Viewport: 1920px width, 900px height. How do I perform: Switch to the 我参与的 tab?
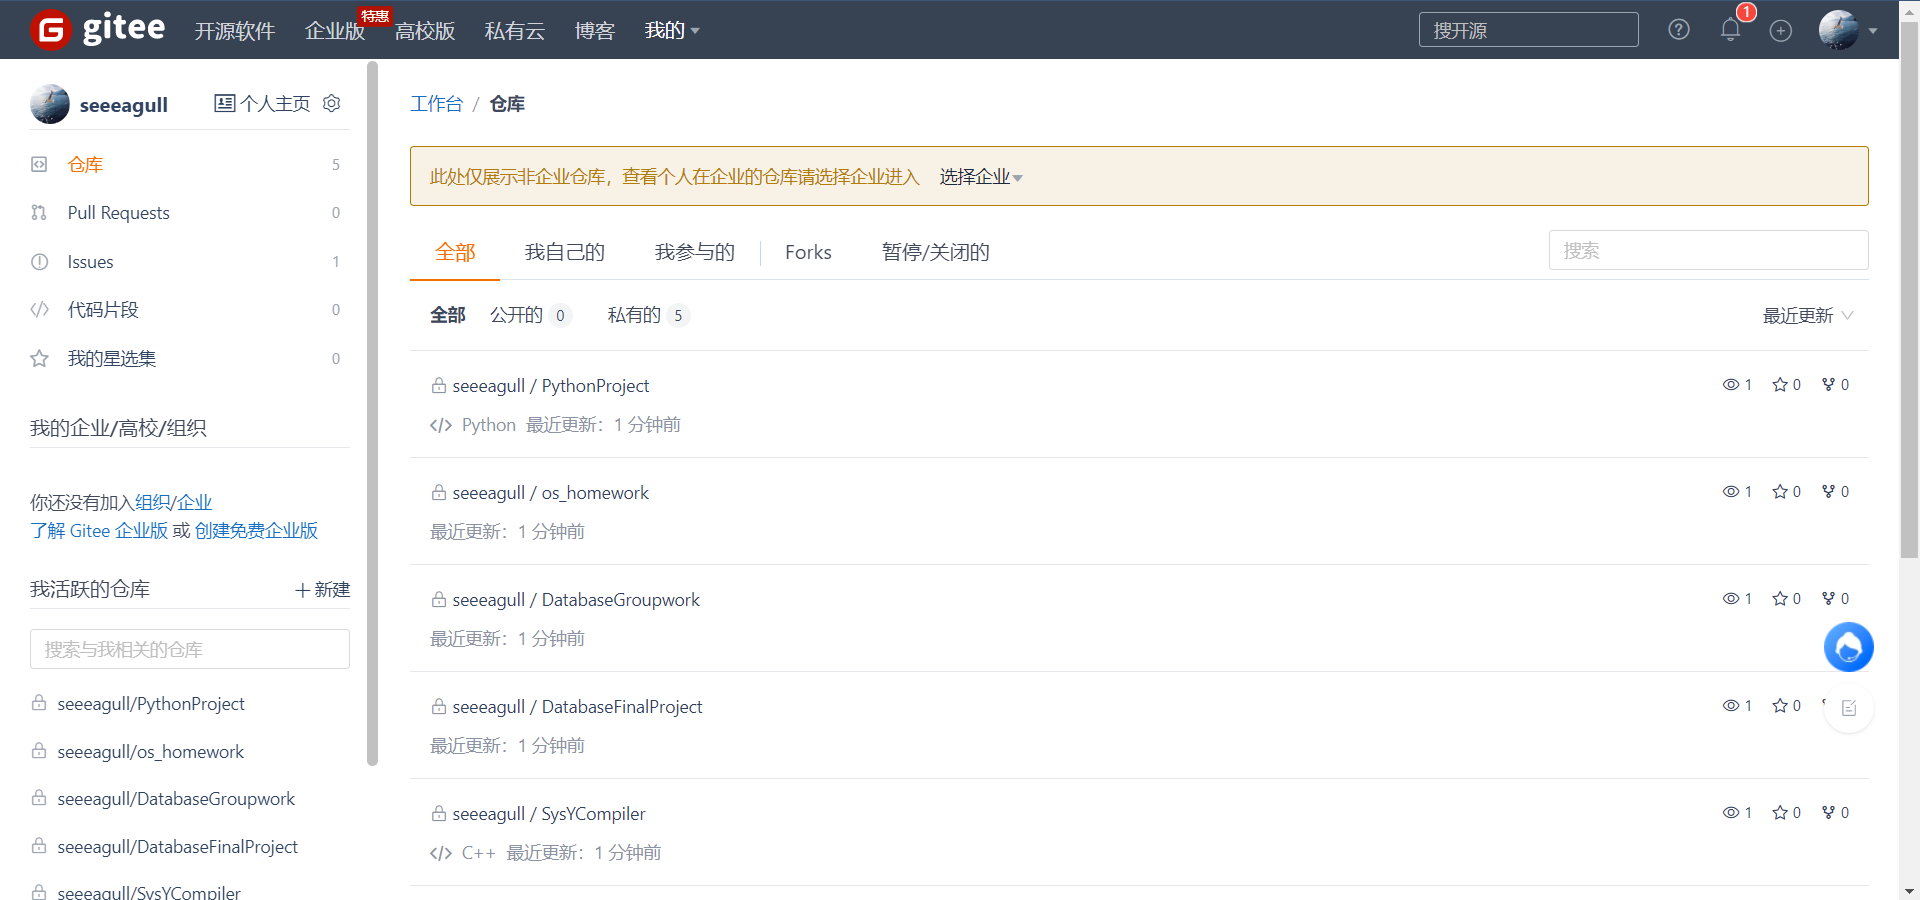click(695, 252)
